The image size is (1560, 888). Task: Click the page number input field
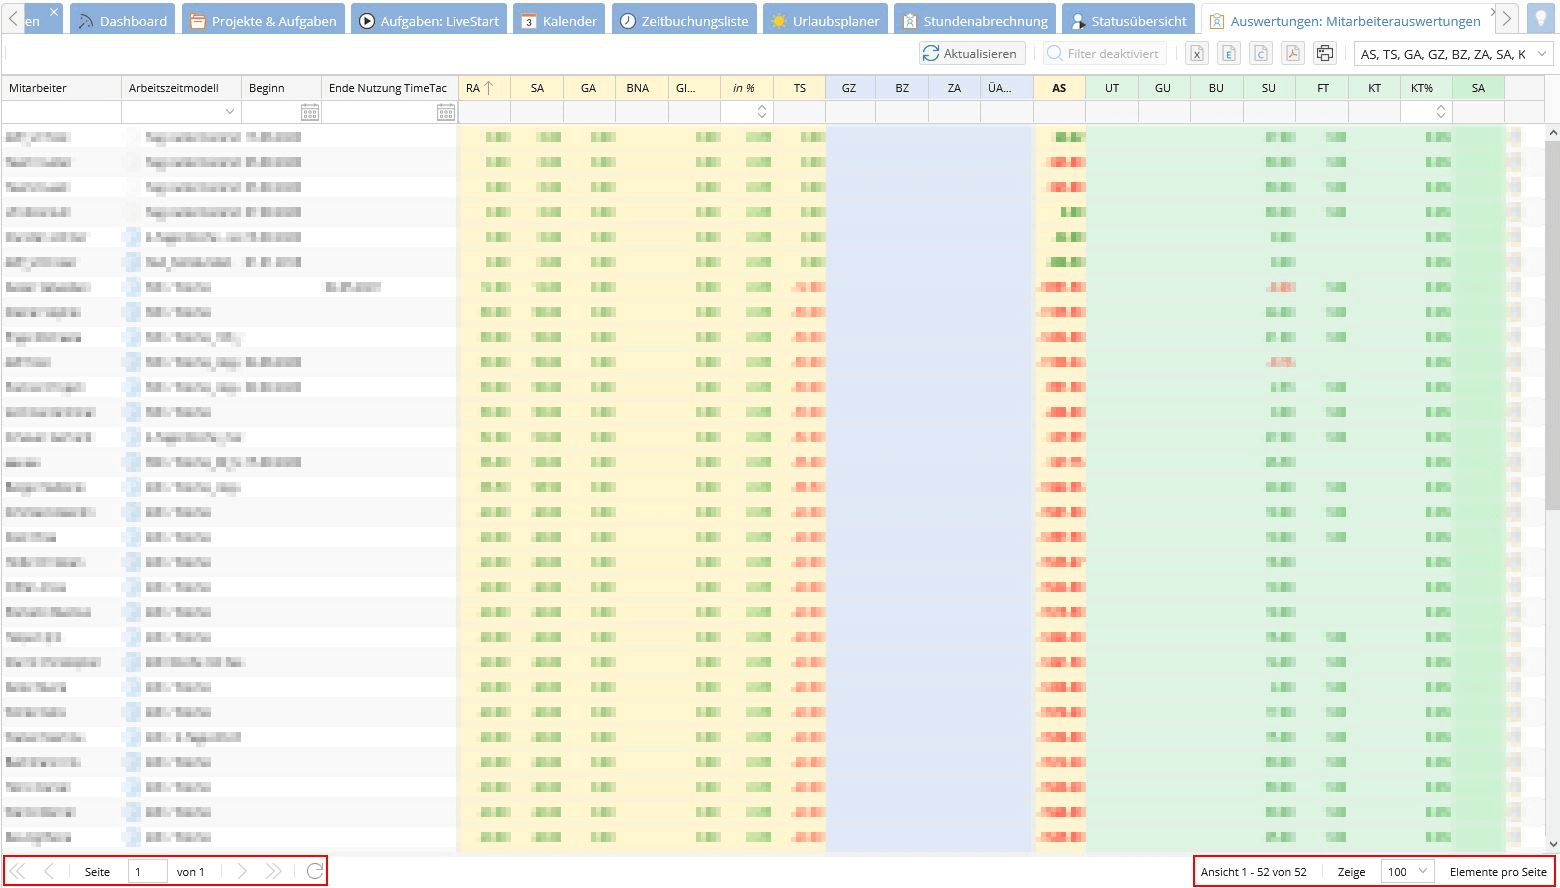[x=147, y=871]
